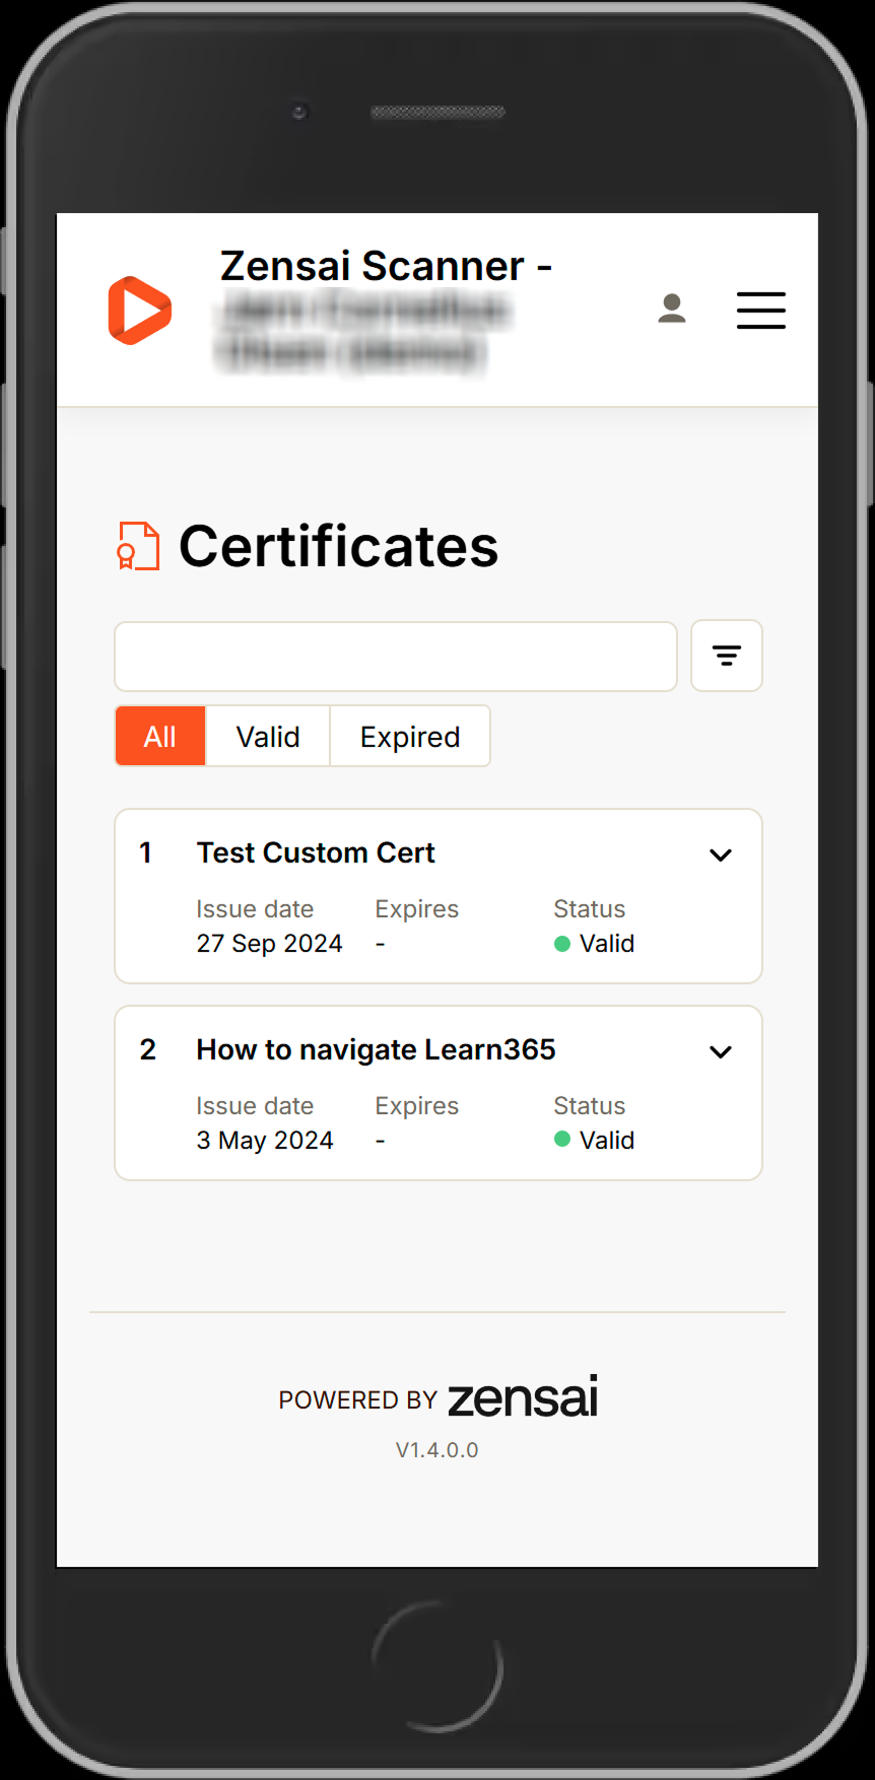Click the POWERED BY footer text
875x1780 pixels.
[358, 1400]
